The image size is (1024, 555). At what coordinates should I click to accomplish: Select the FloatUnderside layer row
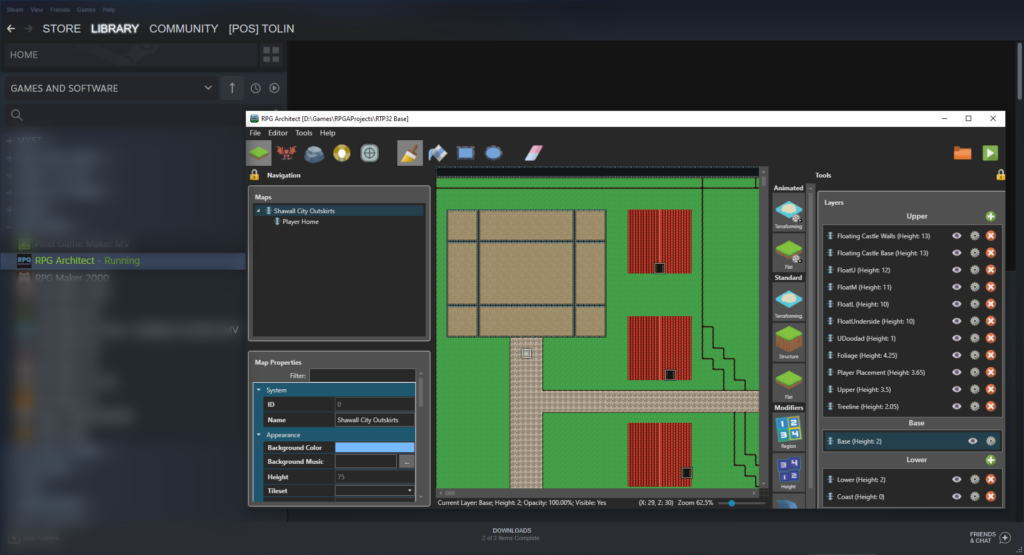coord(912,321)
